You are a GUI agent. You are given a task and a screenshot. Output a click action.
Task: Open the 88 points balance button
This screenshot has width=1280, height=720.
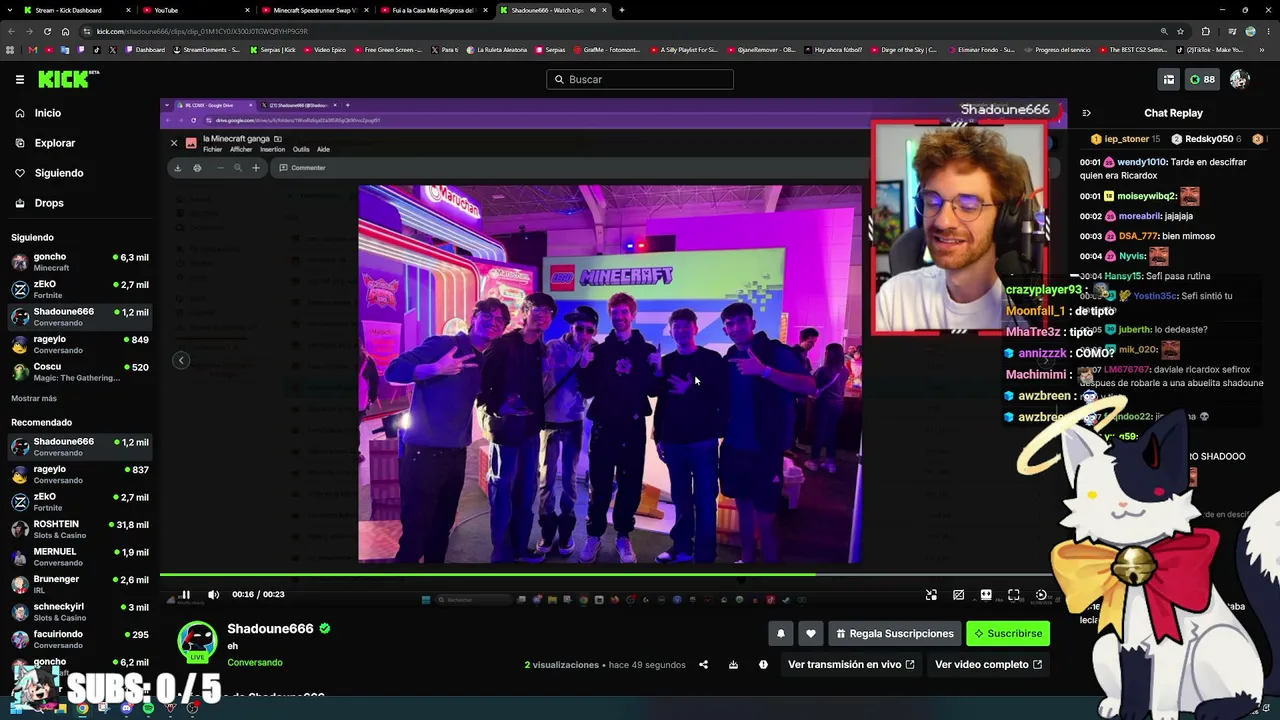(x=1202, y=79)
